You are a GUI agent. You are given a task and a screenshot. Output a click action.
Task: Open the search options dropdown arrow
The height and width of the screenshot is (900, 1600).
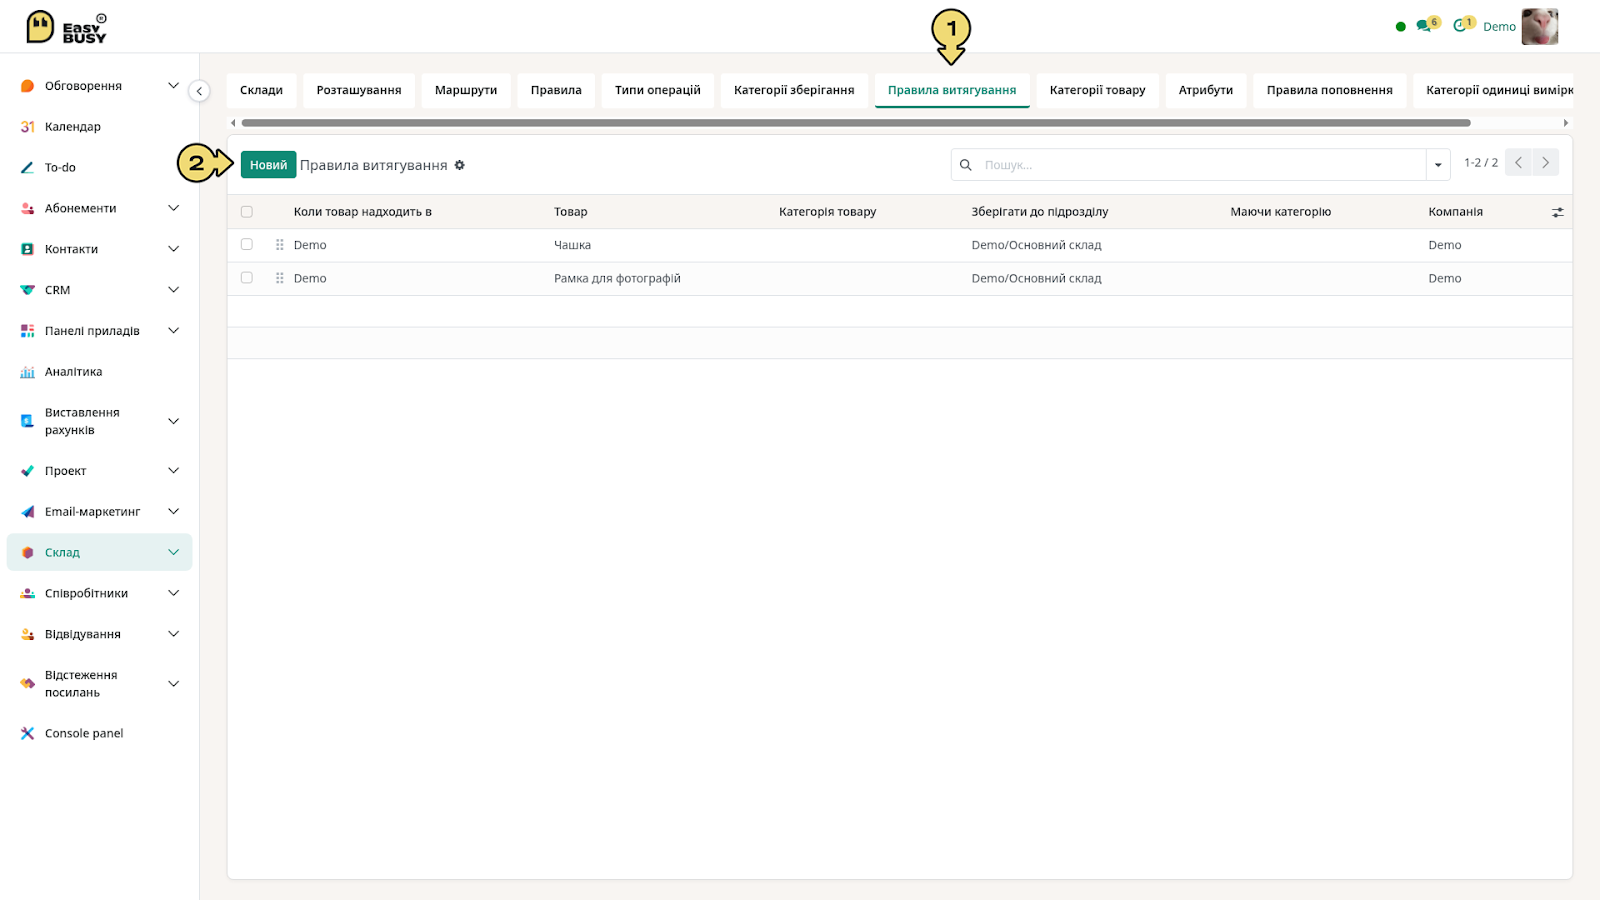tap(1438, 165)
